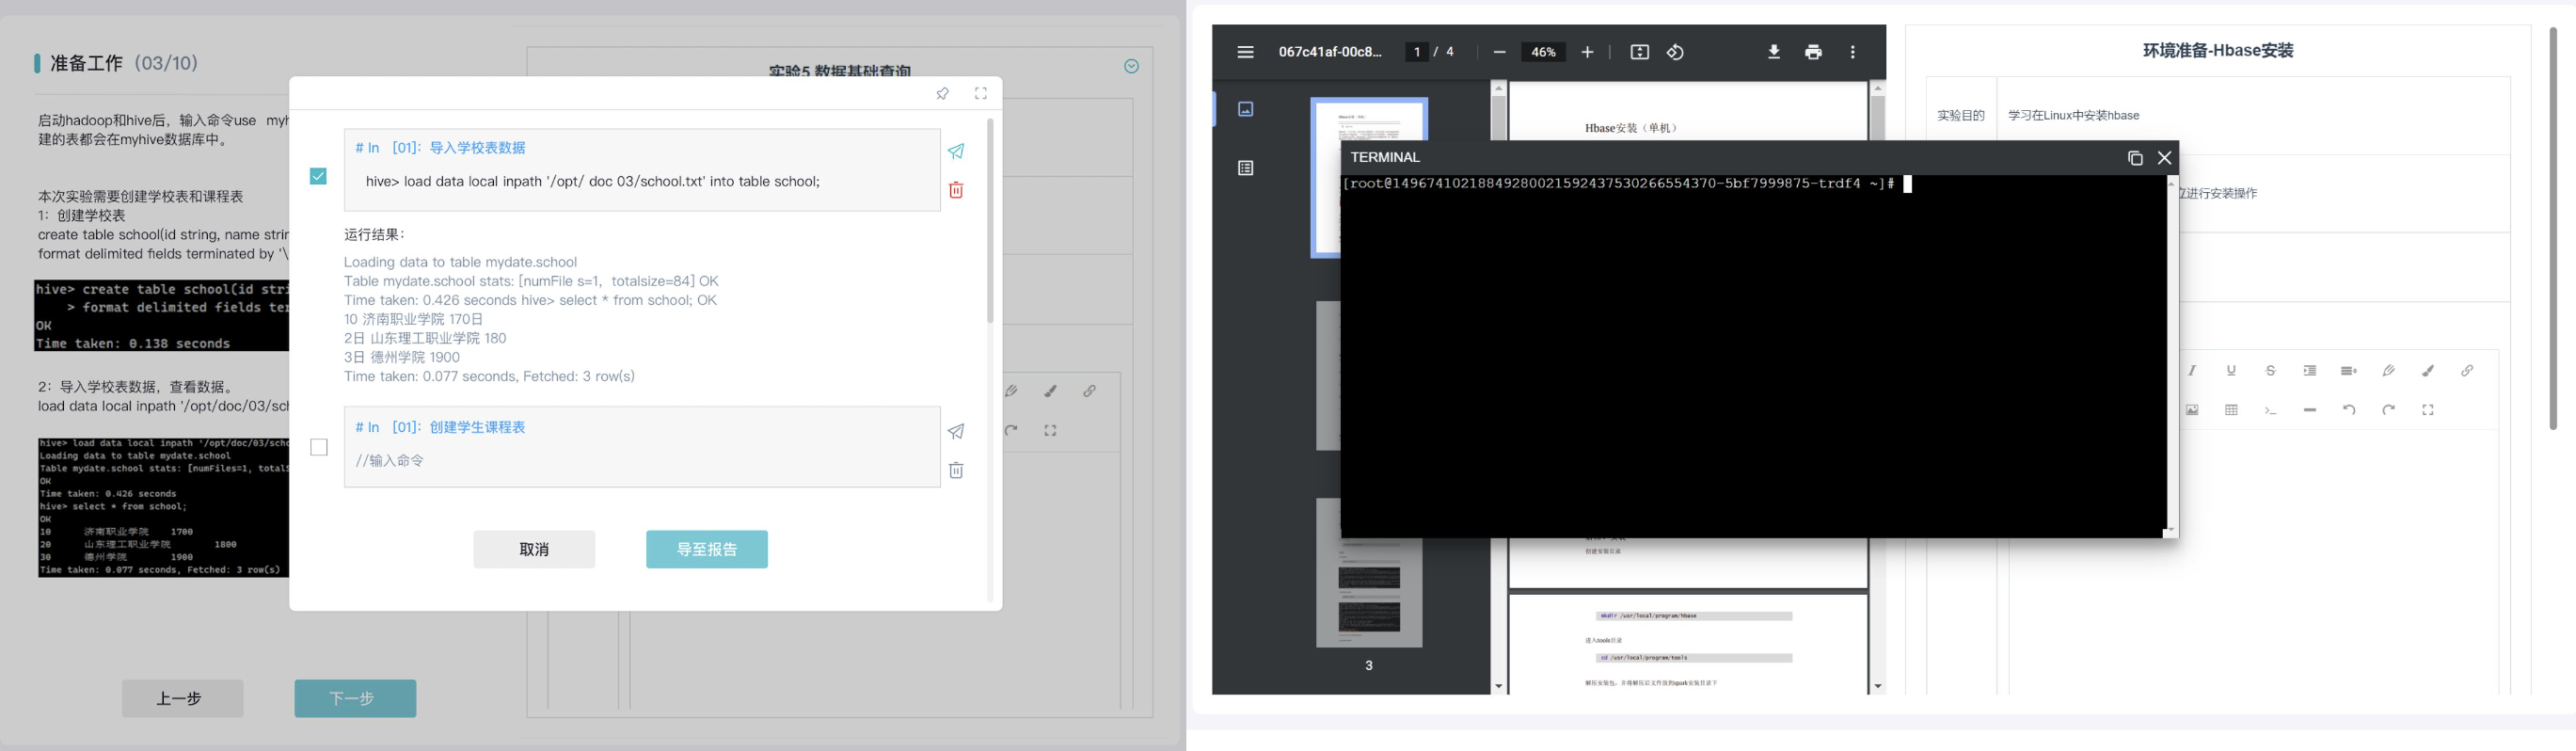The width and height of the screenshot is (2576, 751).
Task: Click the PDF 46% zoom field
Action: [1543, 52]
